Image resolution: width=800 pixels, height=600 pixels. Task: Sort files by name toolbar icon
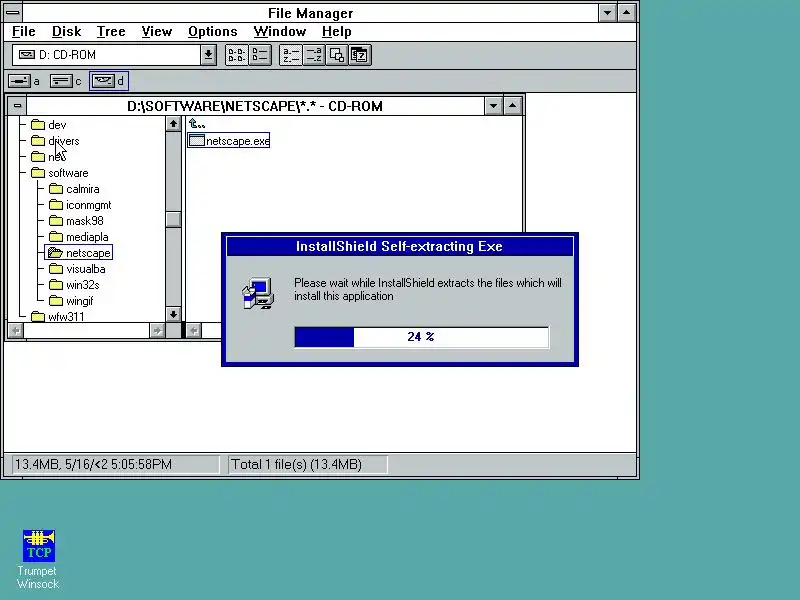coord(291,55)
